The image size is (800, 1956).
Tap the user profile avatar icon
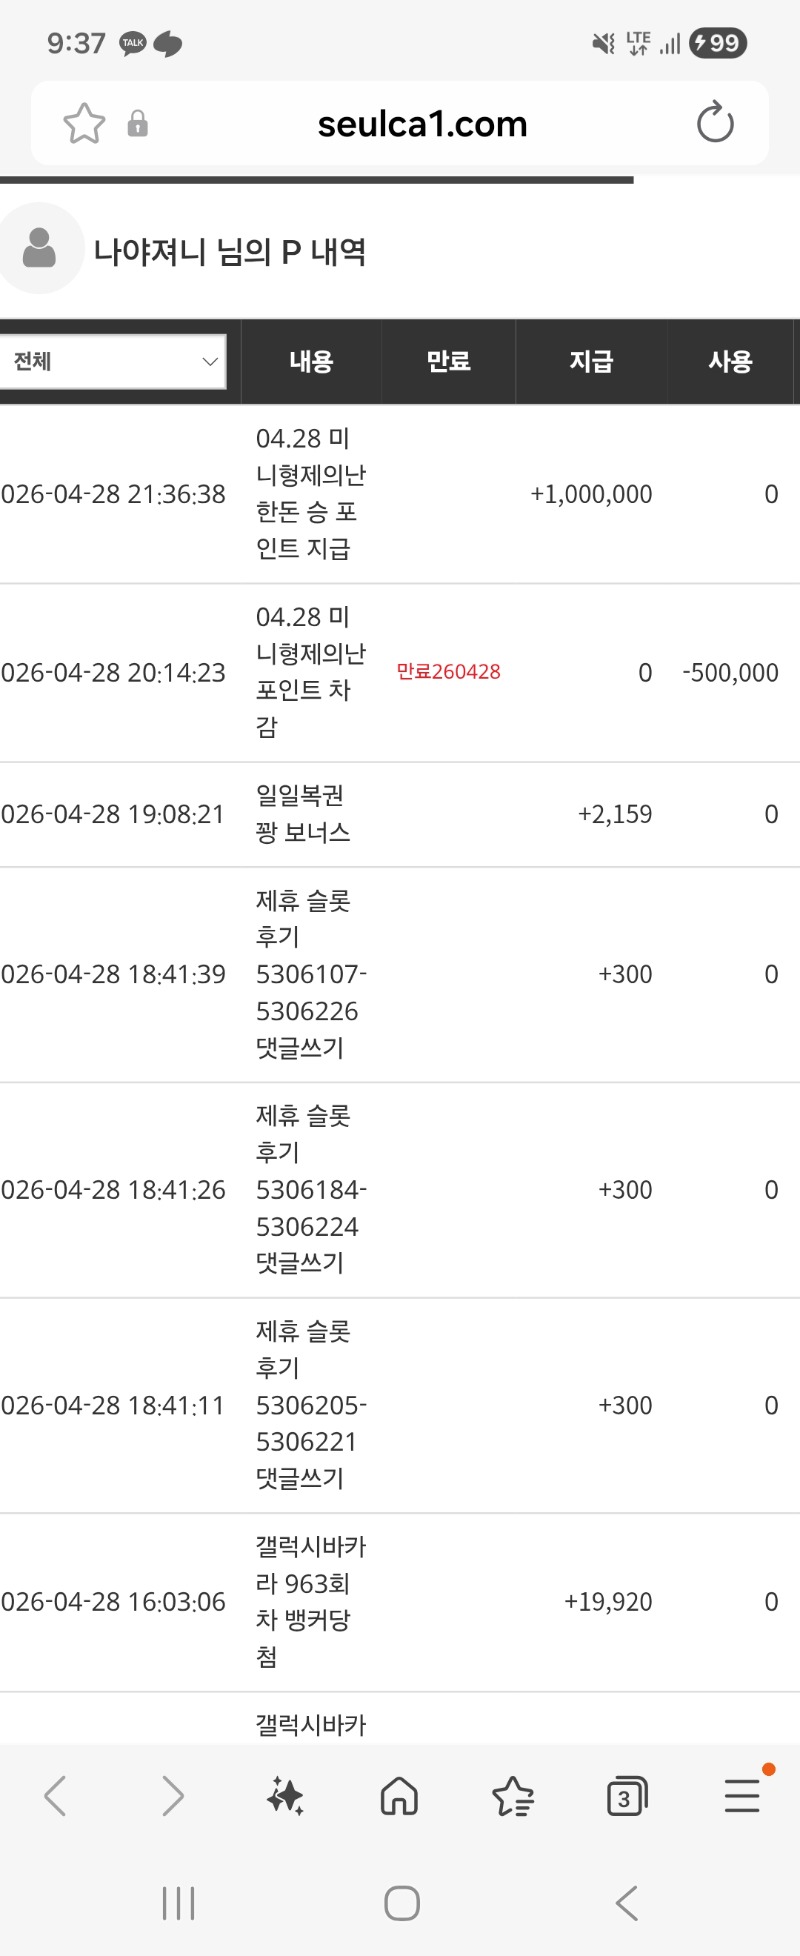tap(39, 249)
